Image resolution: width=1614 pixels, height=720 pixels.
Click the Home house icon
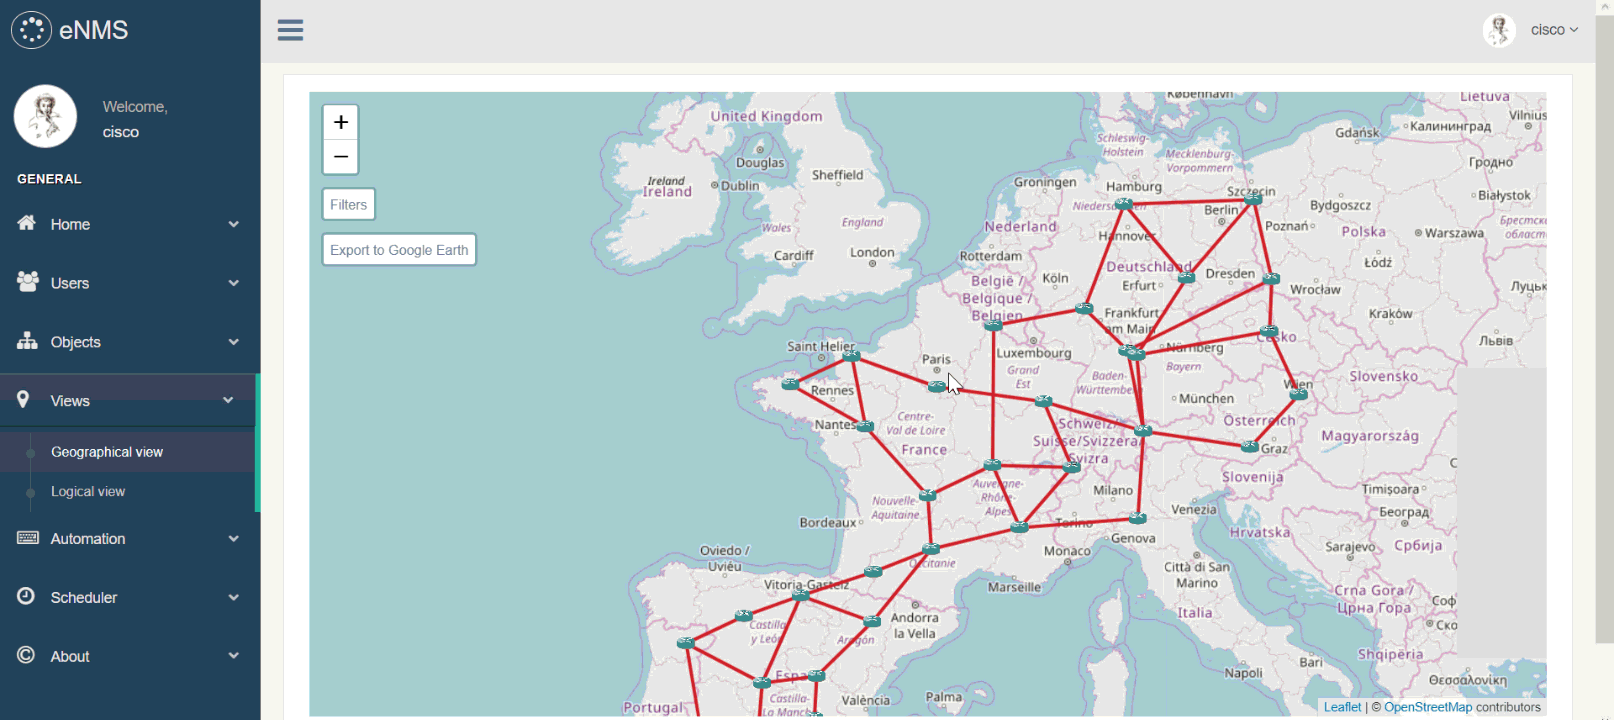27,223
